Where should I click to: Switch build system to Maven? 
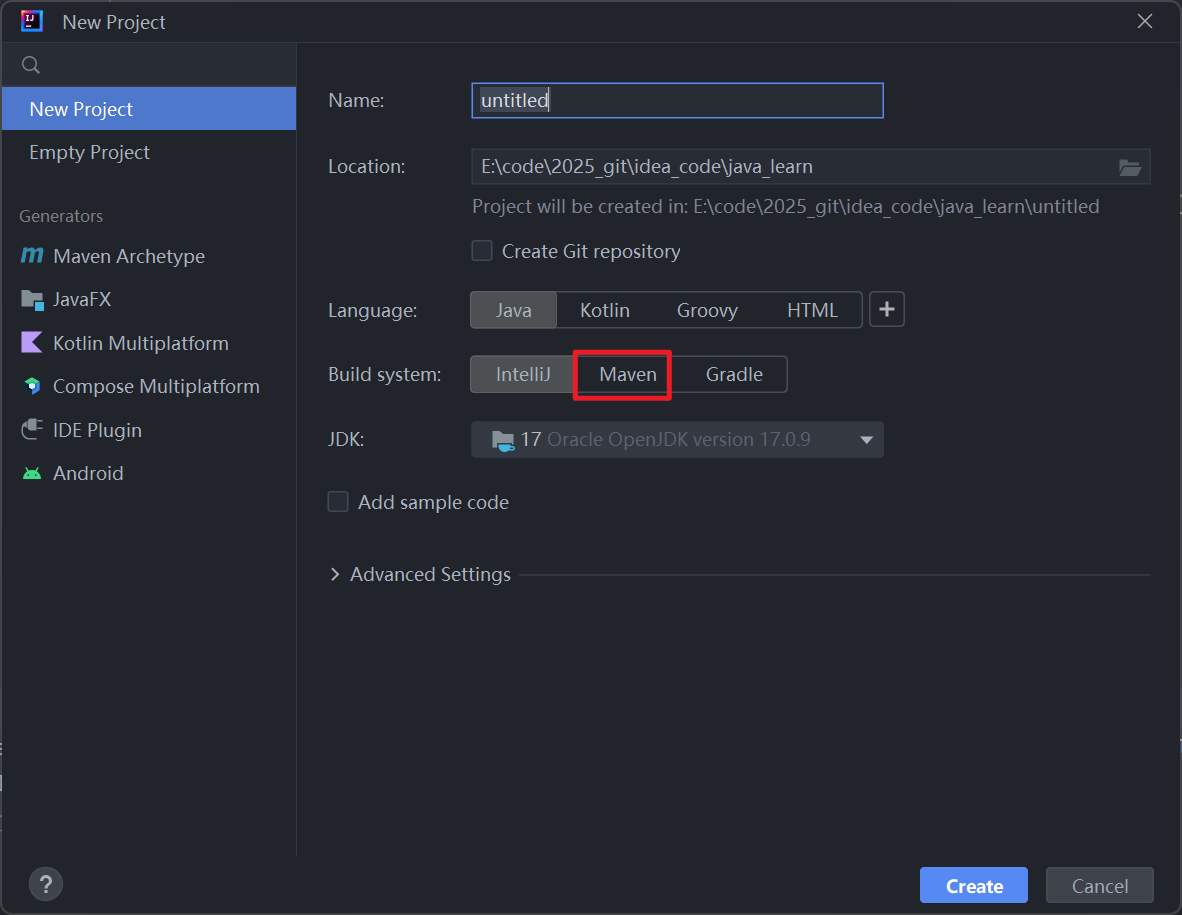pos(627,375)
